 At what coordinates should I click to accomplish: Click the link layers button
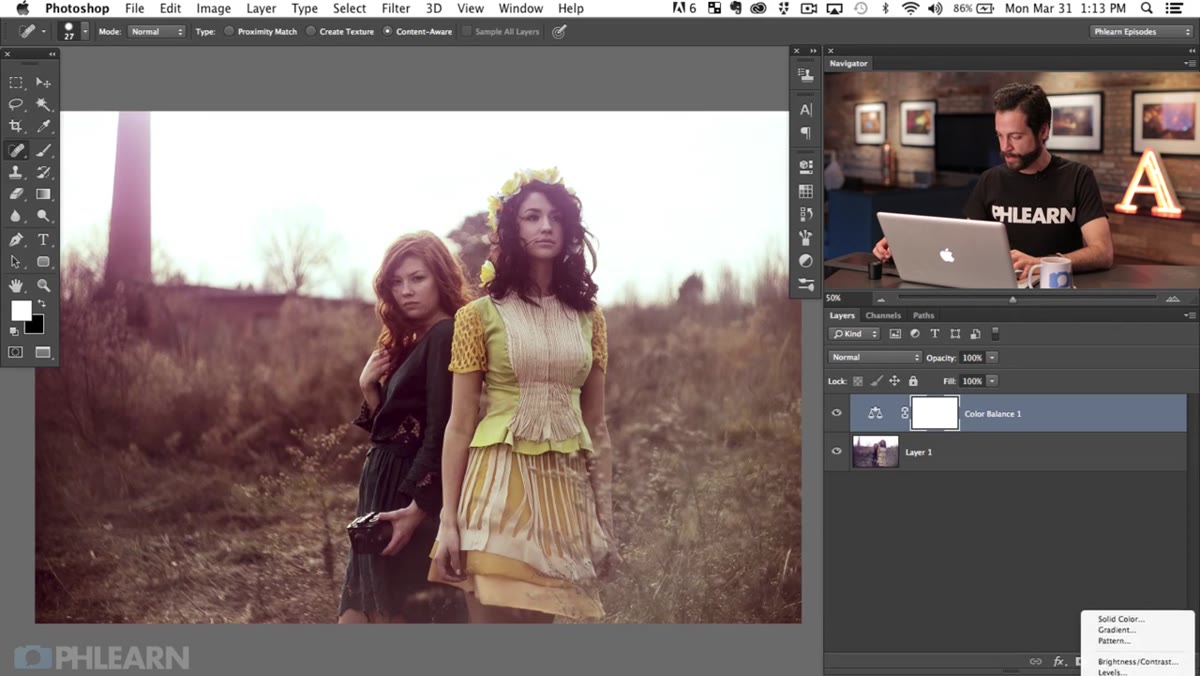click(x=1035, y=661)
